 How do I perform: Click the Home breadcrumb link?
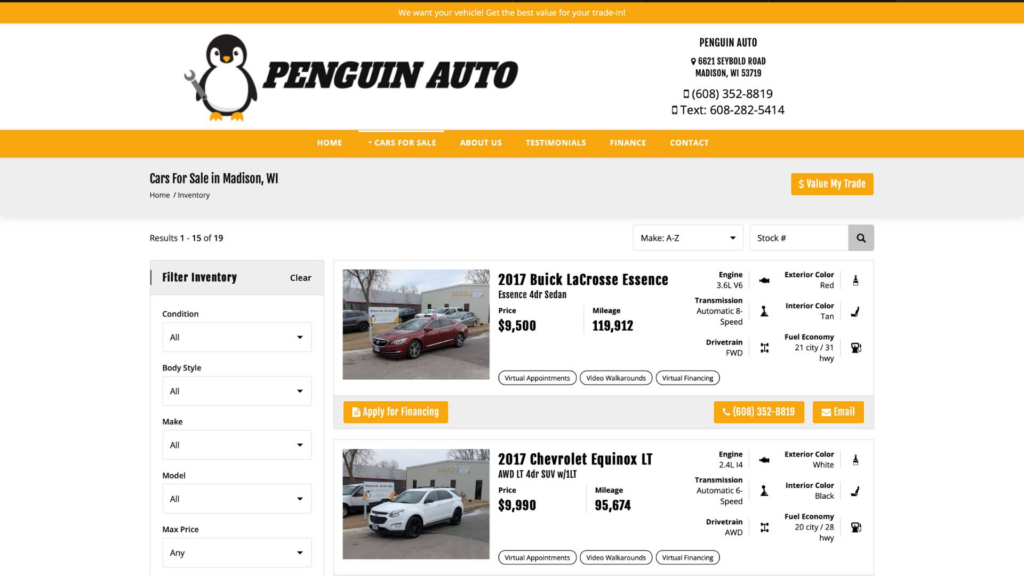[159, 195]
